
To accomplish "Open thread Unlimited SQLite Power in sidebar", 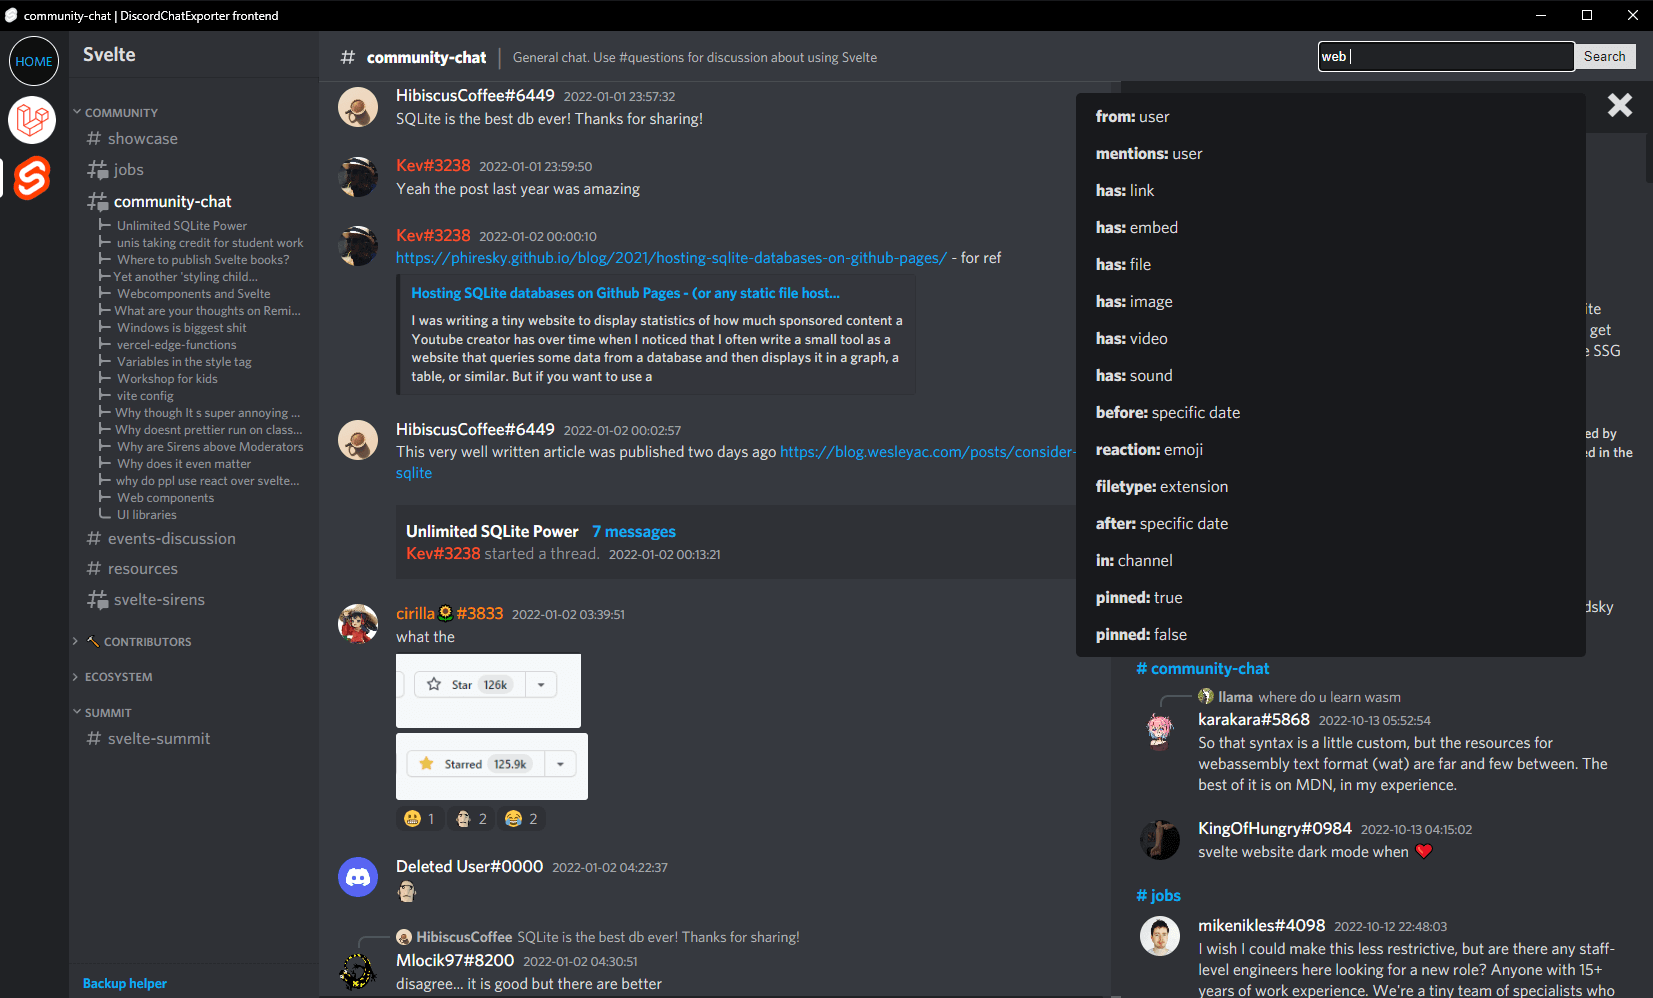I will coord(182,226).
